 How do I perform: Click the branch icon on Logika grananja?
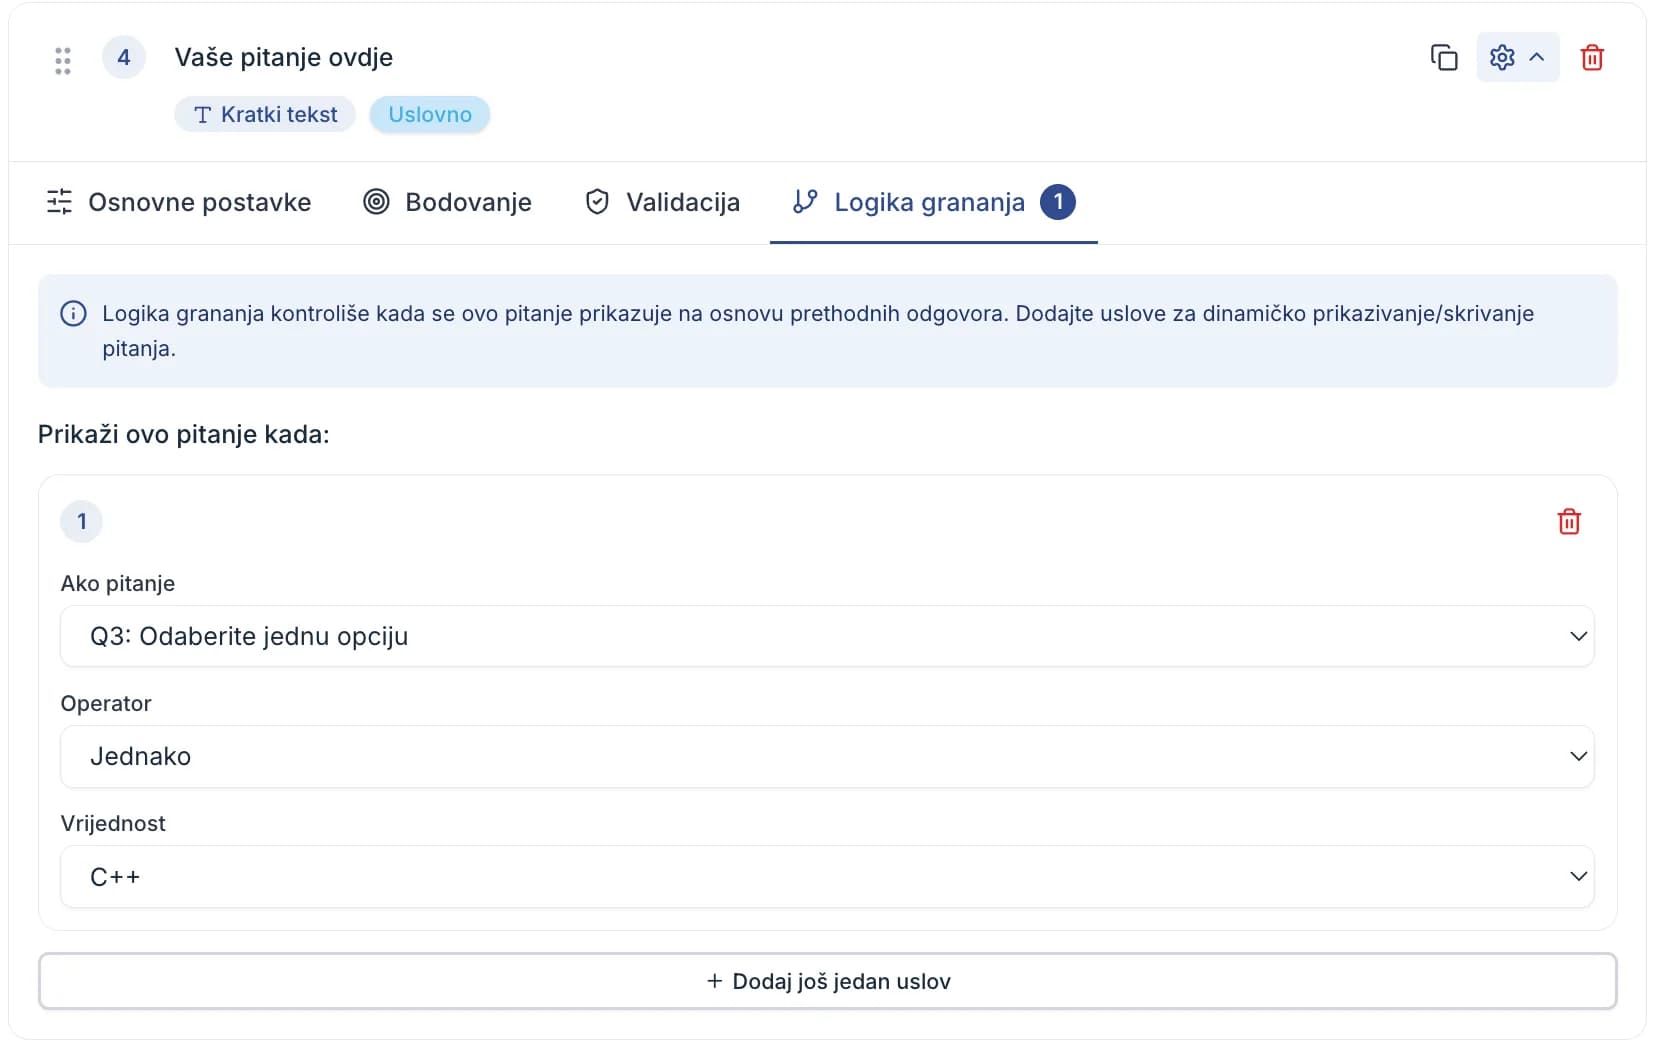[x=805, y=202]
